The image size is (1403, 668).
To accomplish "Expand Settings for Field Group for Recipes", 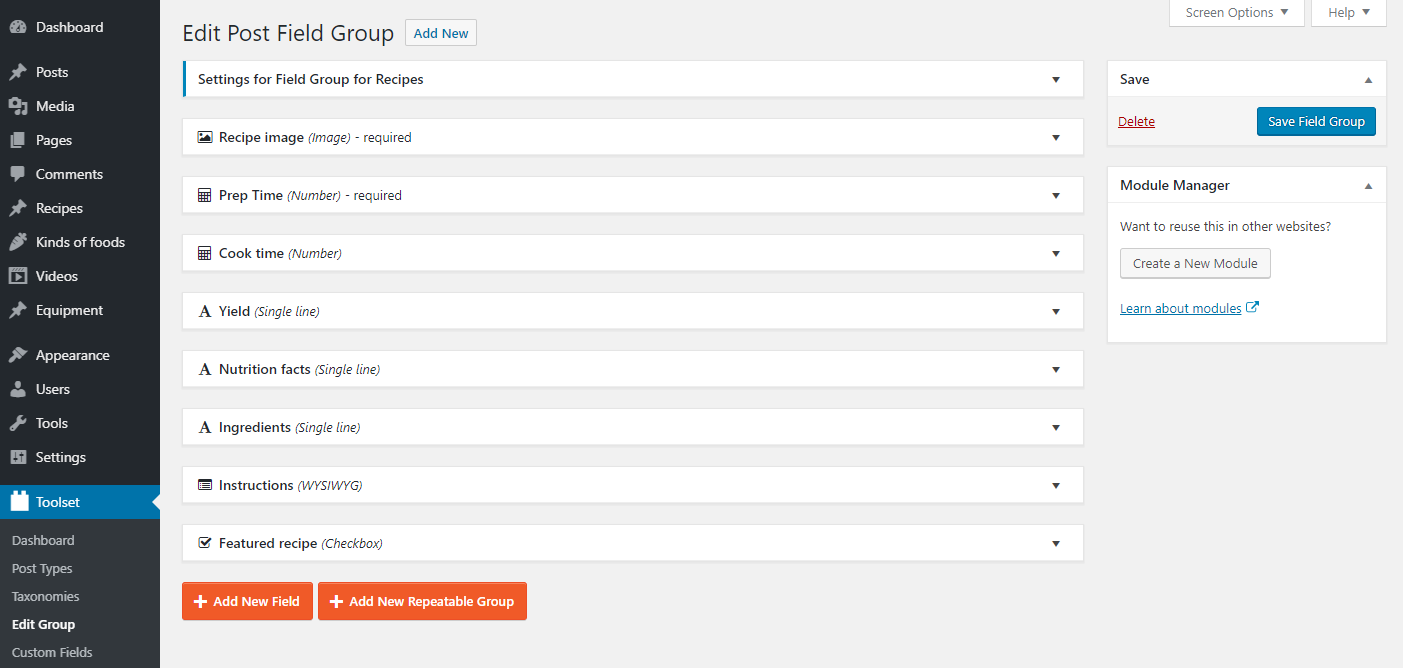I will pos(1056,80).
